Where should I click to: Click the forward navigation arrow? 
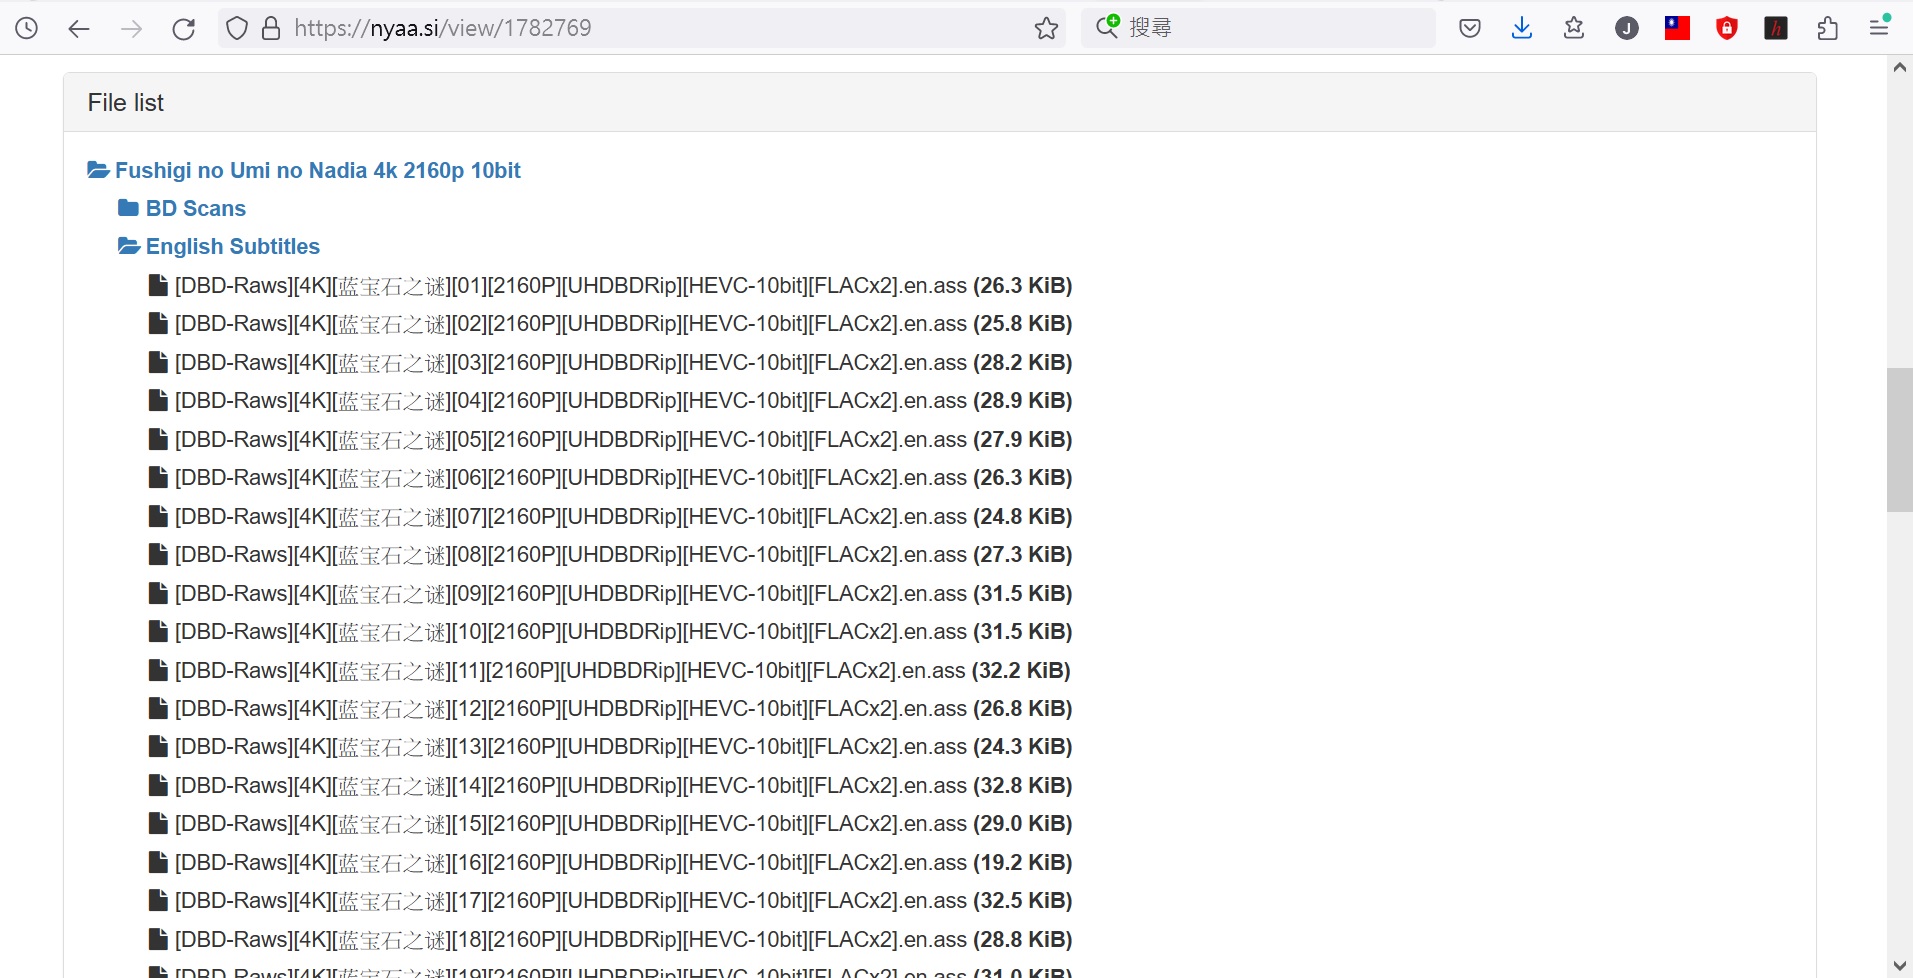coord(131,28)
